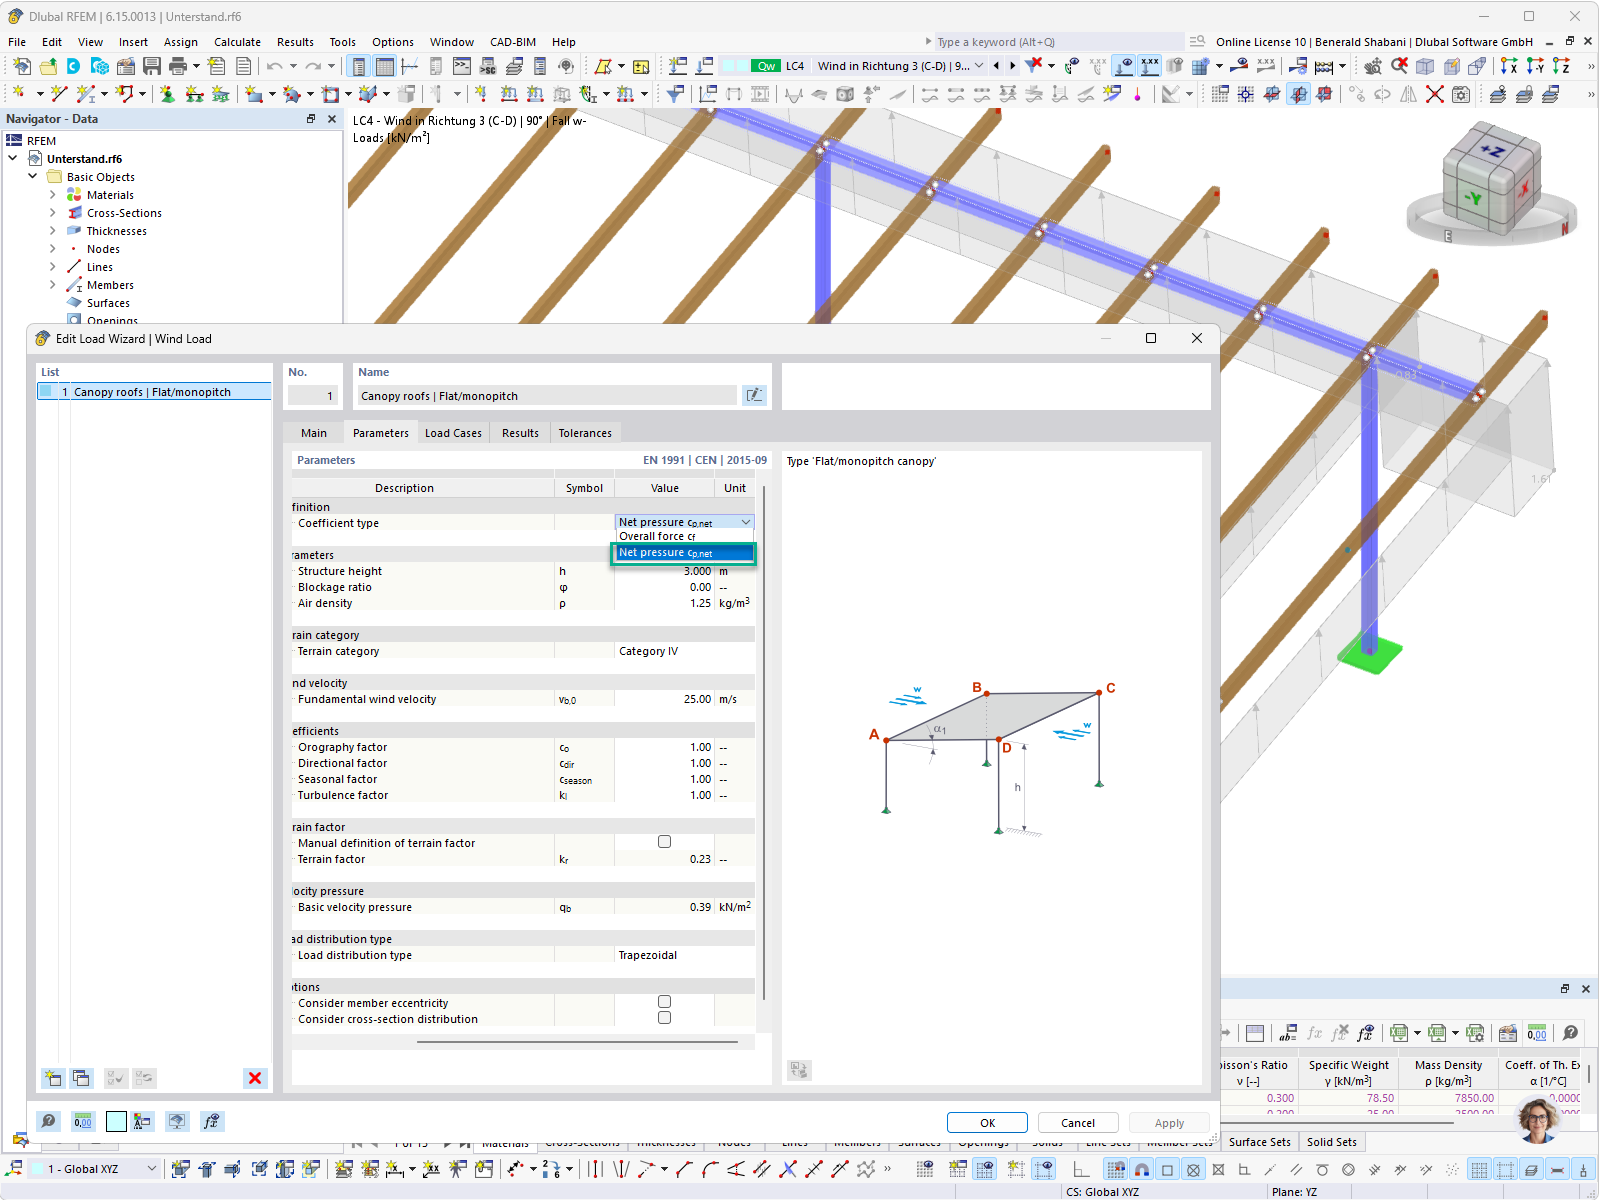Open the Coefficient type combo box
Viewport: 1600px width, 1200px height.
tap(684, 522)
